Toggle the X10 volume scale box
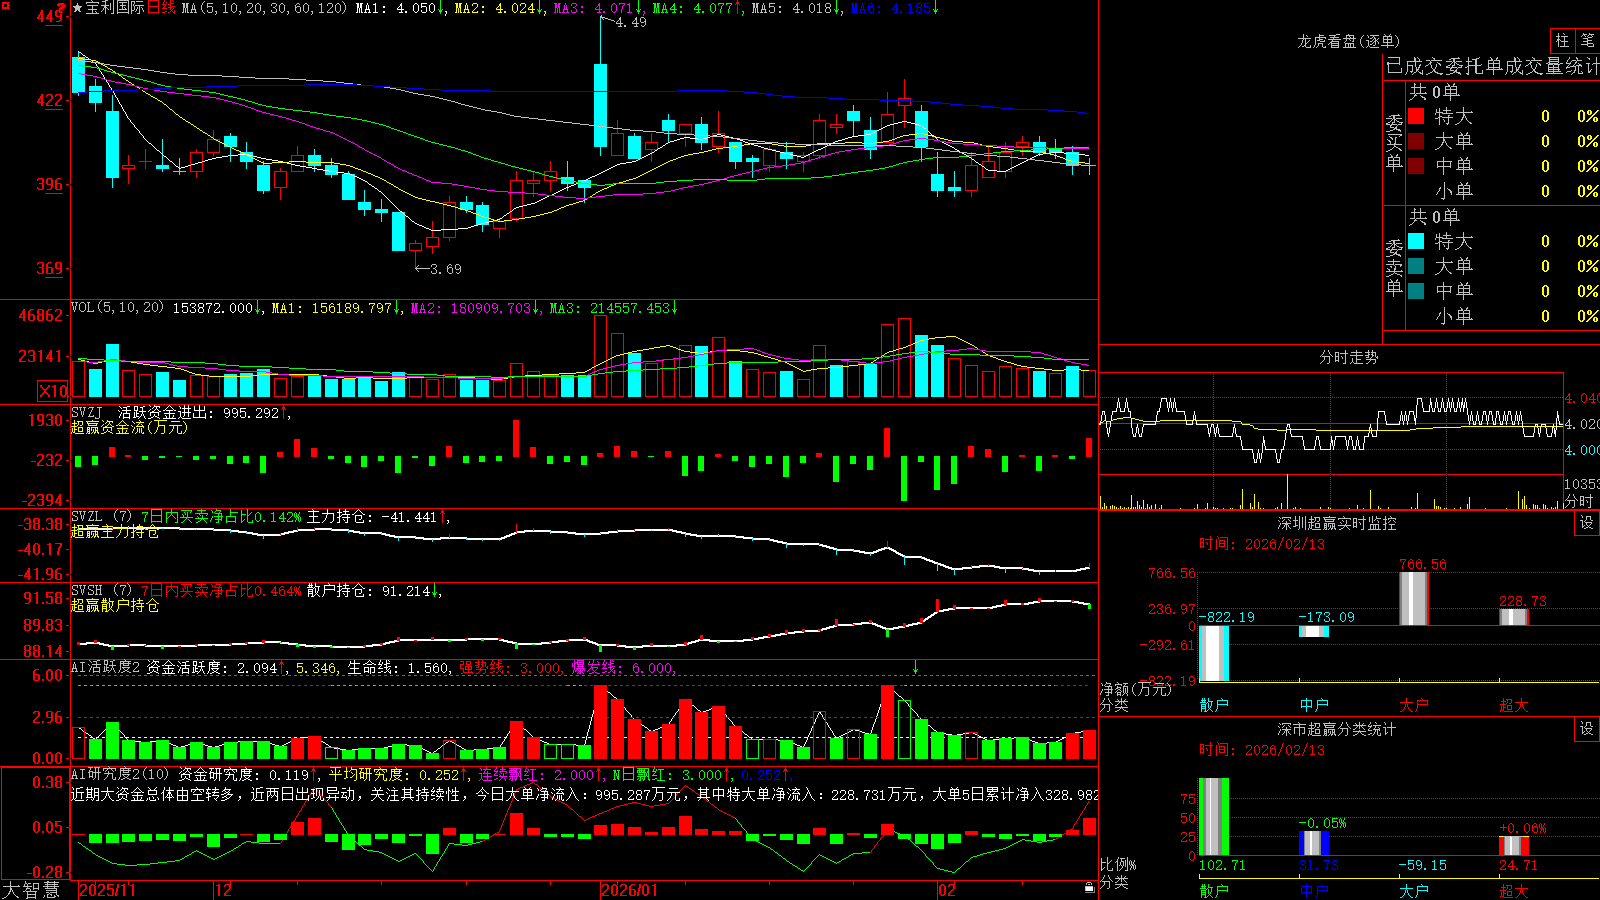The width and height of the screenshot is (1600, 900). pos(53,391)
